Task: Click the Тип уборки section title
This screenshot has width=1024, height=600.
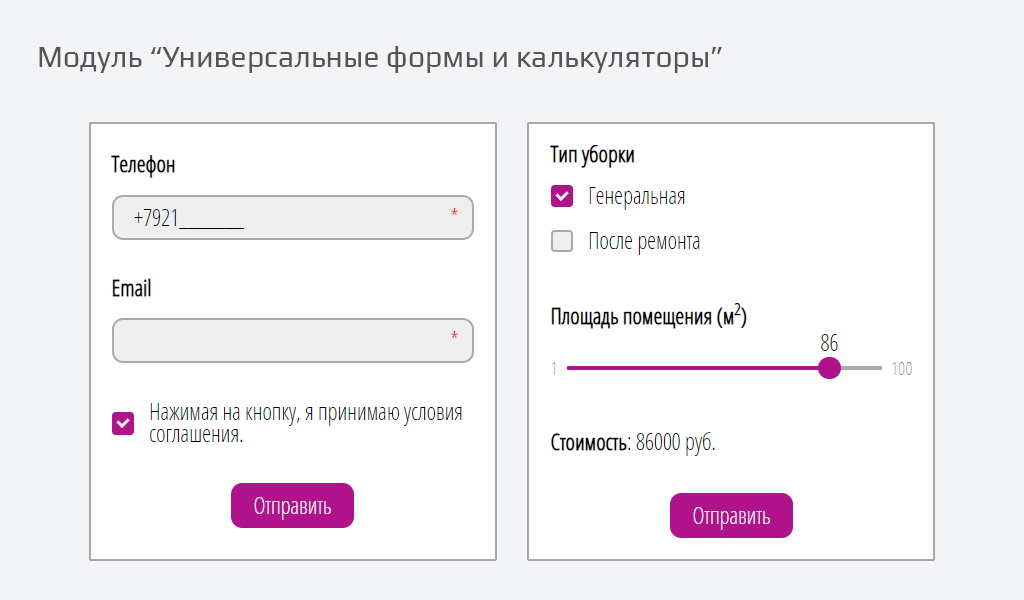Action: tap(592, 154)
